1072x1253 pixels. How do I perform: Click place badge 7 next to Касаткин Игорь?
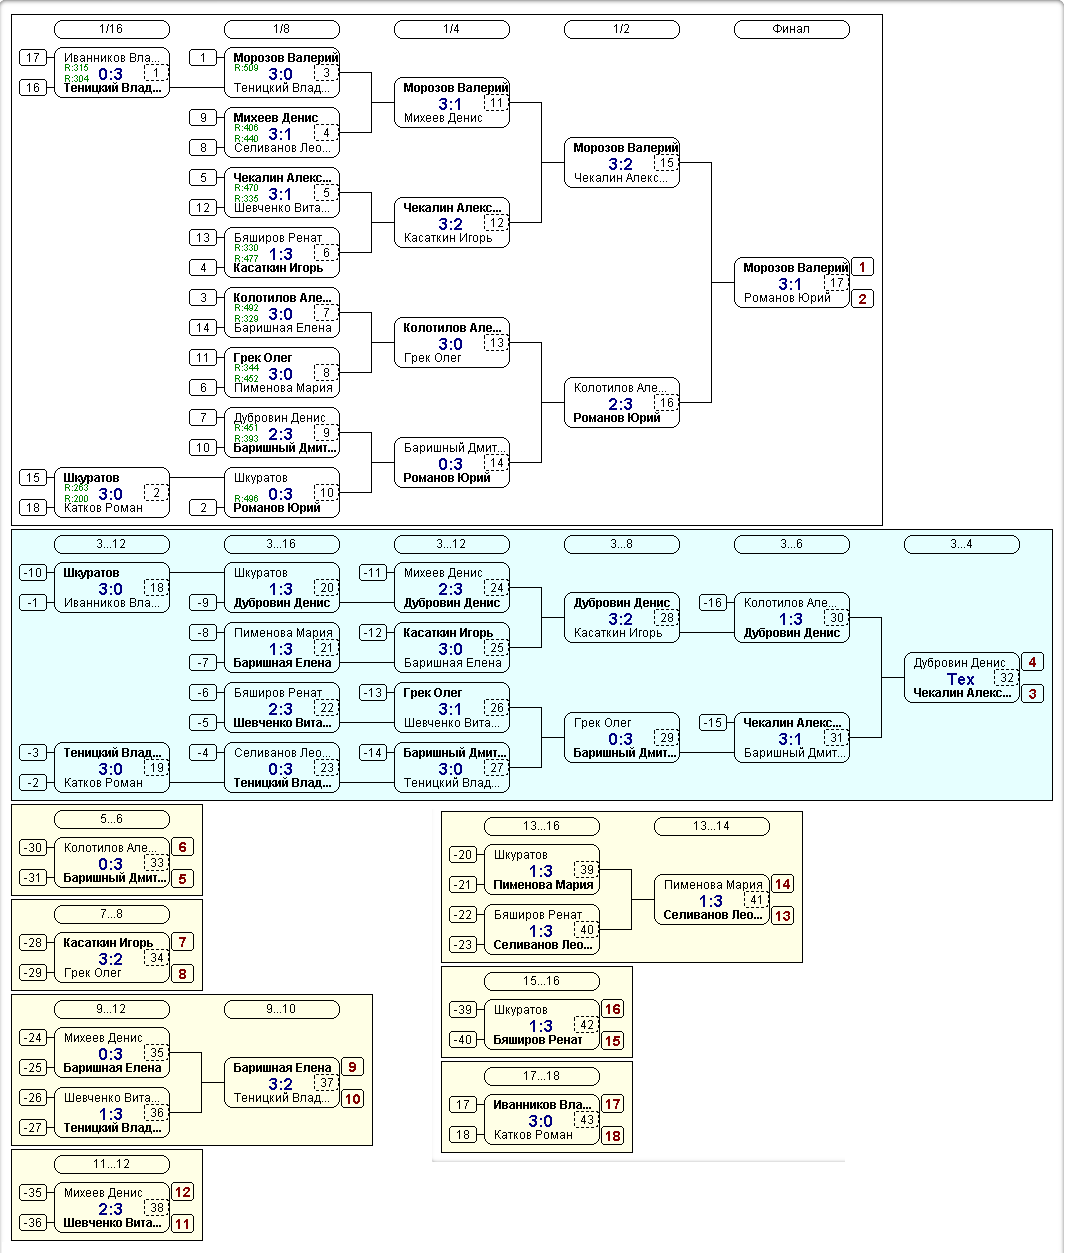coord(182,942)
